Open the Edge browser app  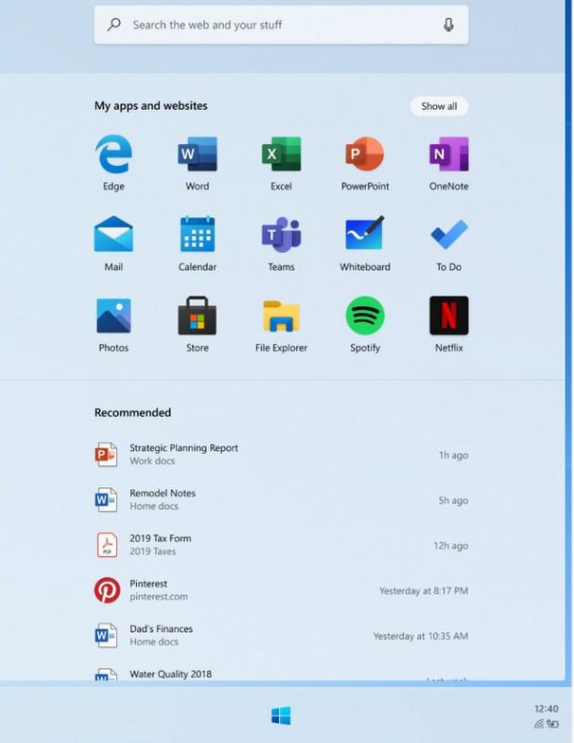[x=114, y=154]
